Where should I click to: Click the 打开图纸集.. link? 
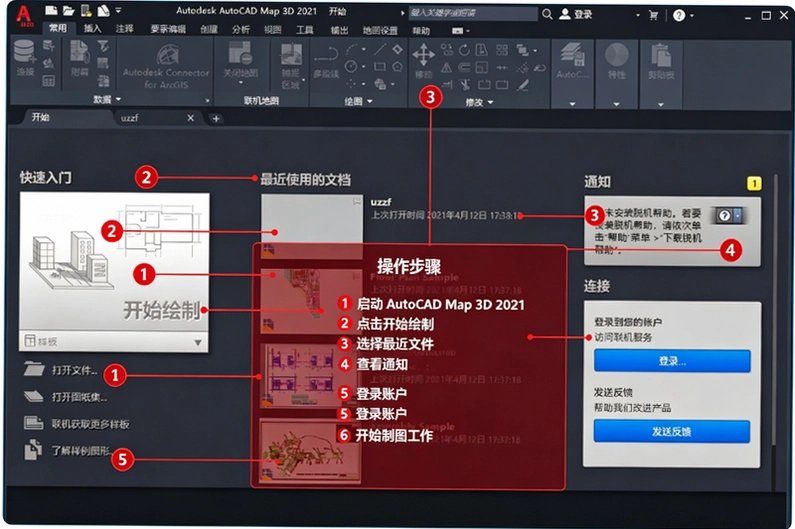tap(80, 397)
